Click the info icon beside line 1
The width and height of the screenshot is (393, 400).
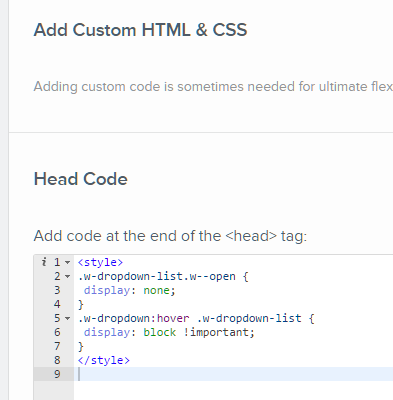click(x=44, y=262)
